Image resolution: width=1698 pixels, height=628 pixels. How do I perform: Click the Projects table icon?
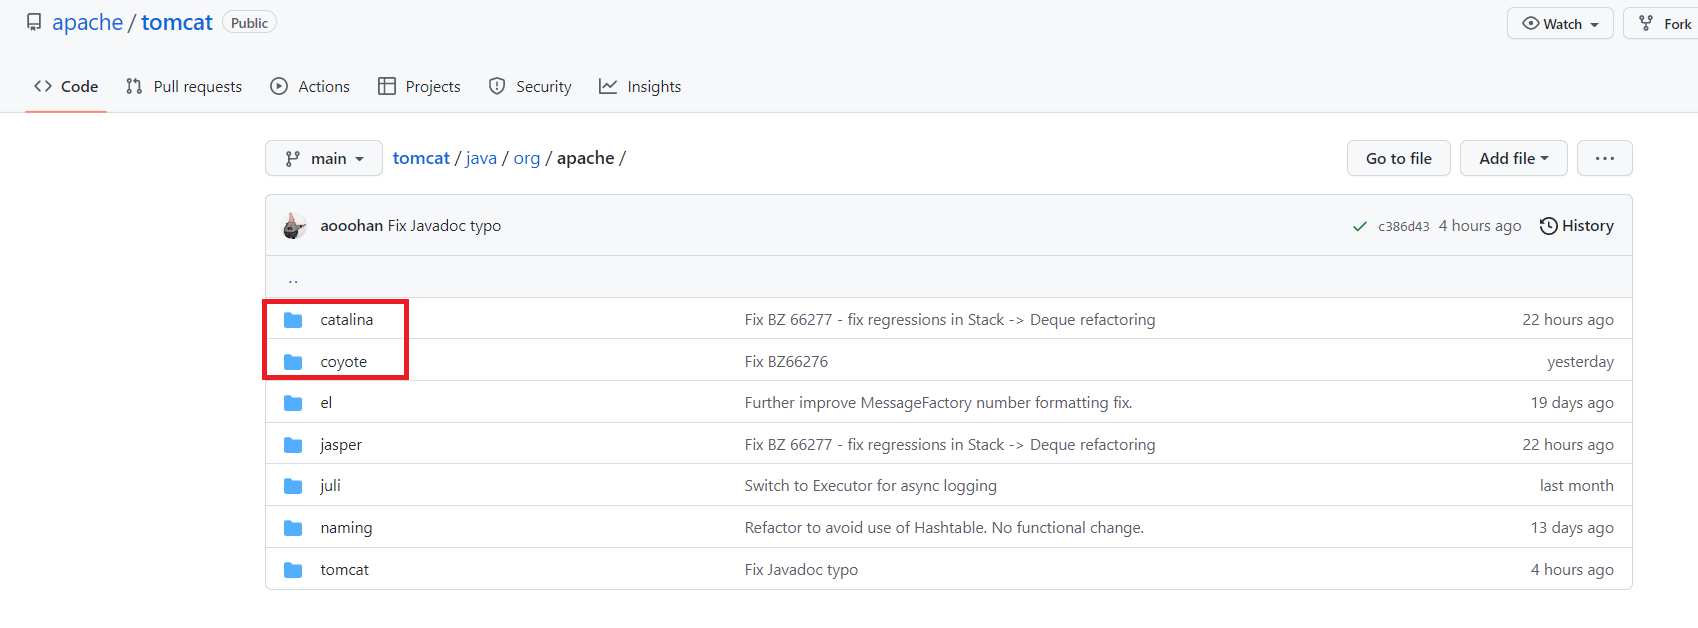[387, 86]
